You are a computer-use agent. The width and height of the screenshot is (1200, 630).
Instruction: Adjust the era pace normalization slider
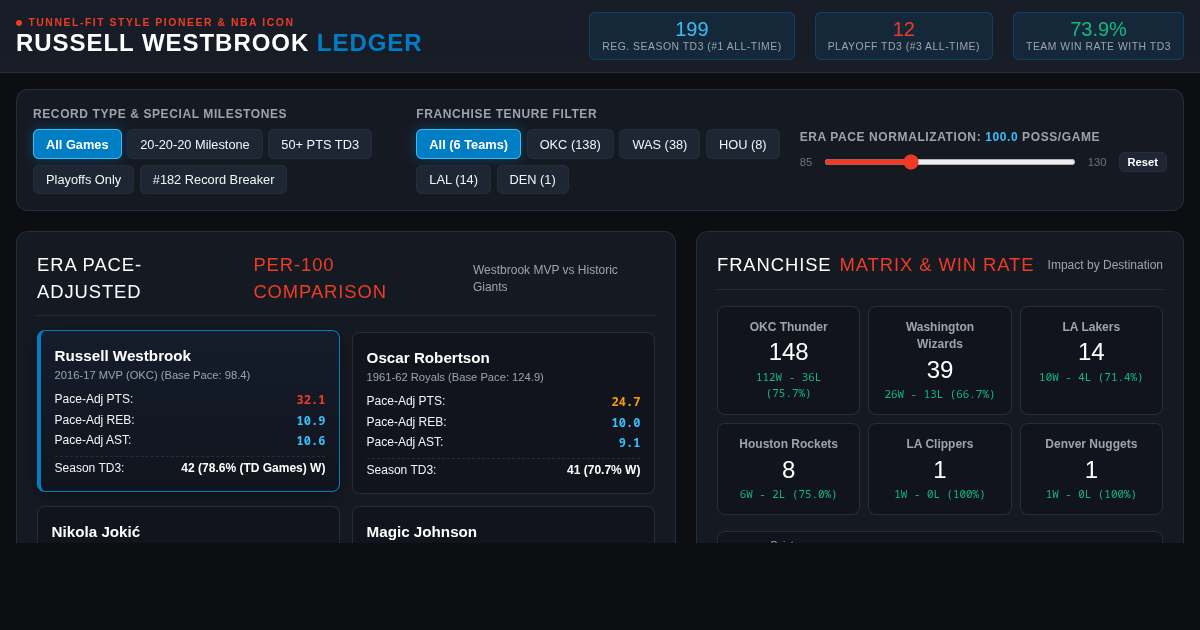coord(949,162)
